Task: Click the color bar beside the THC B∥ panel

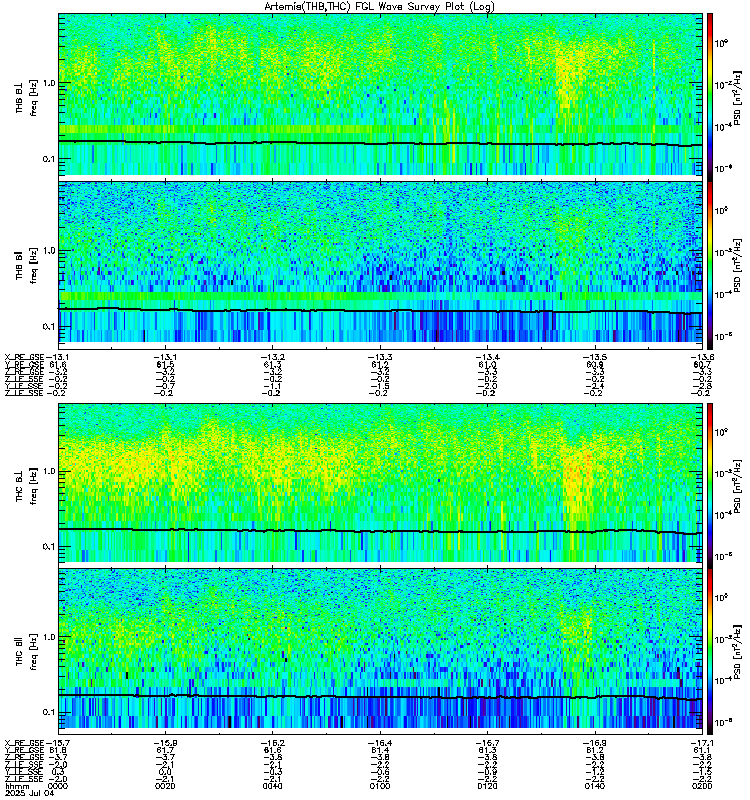Action: click(x=711, y=650)
